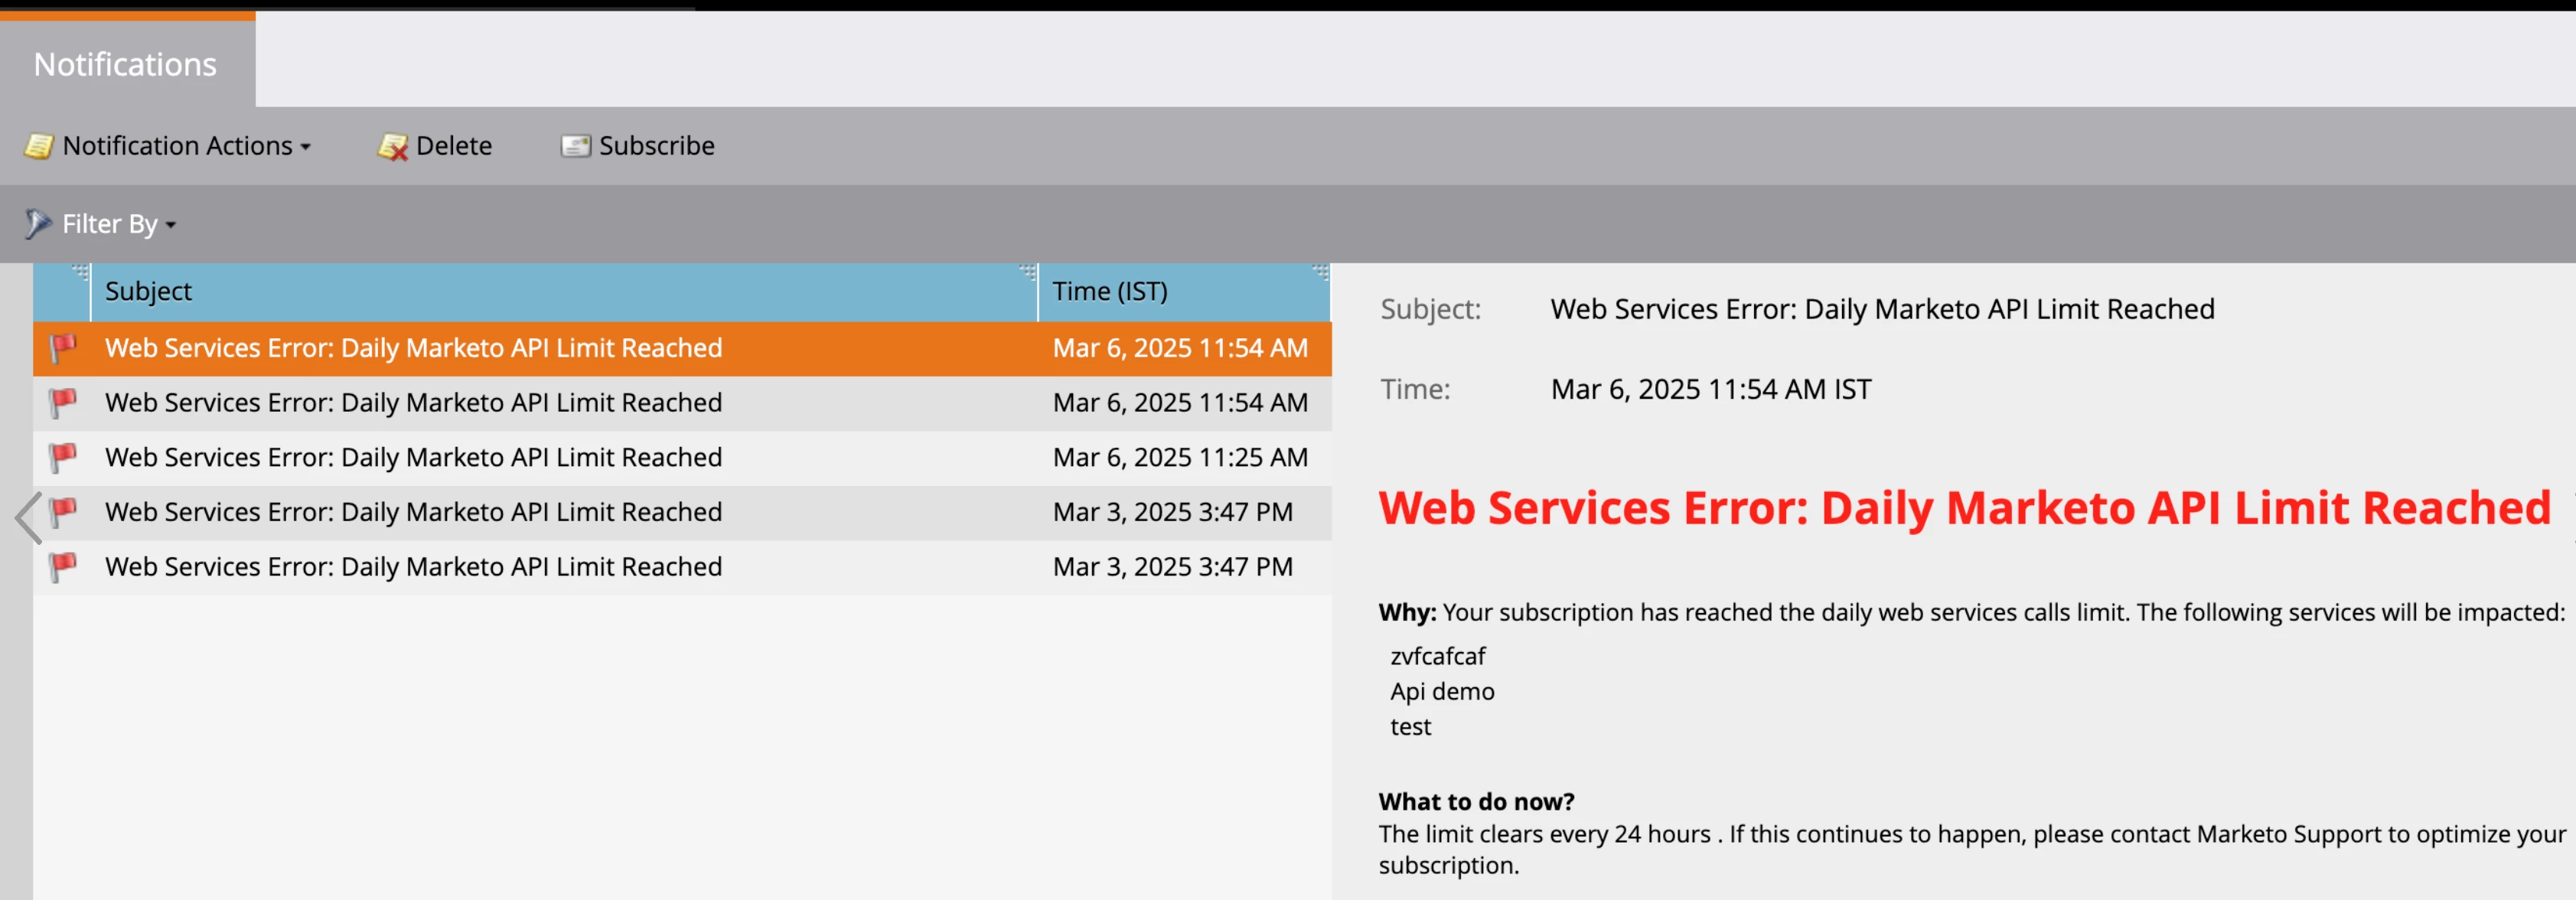Select first Mar 3 3:47 PM notification subject
The height and width of the screenshot is (900, 2576).
413,512
